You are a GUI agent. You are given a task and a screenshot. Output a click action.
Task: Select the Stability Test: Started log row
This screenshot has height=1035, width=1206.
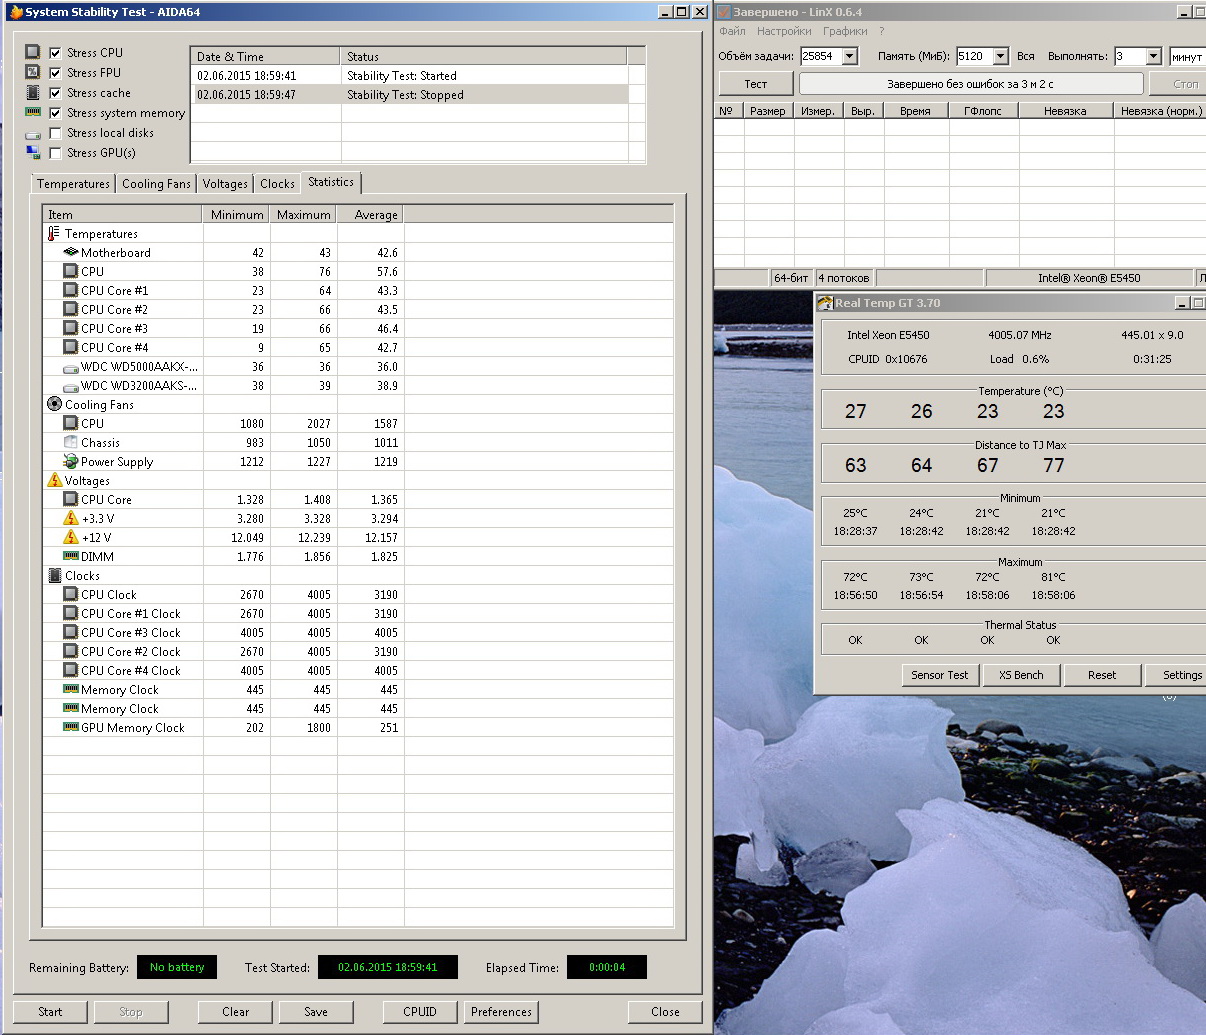(x=409, y=76)
